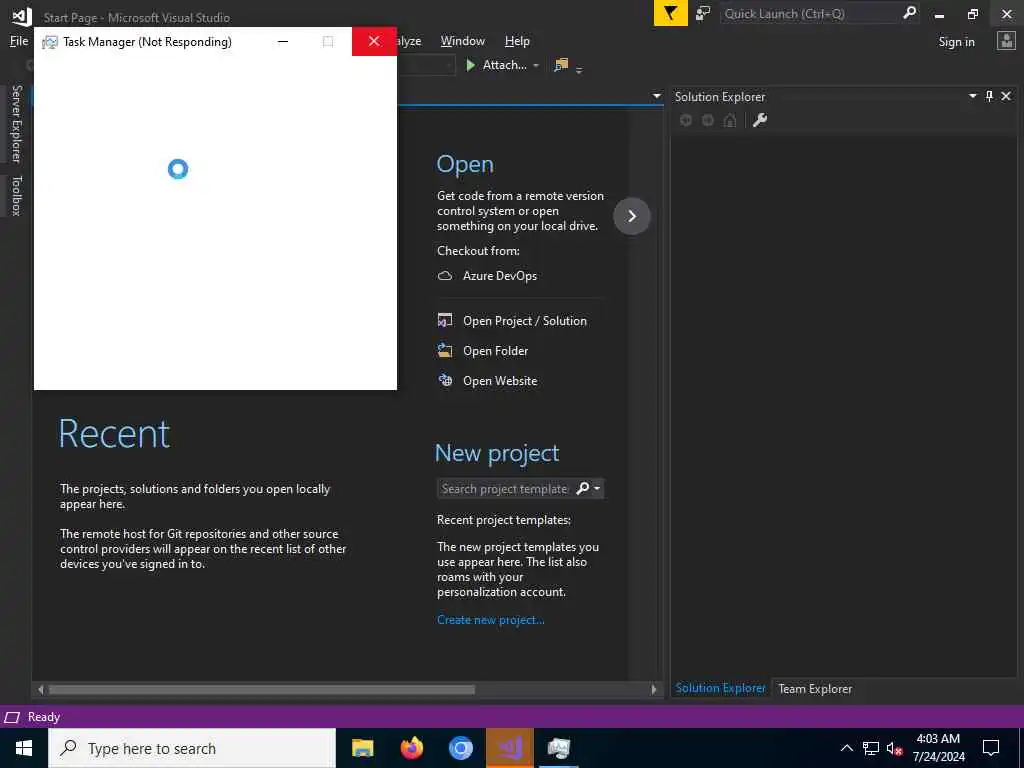1024x768 pixels.
Task: Click the scroll-left arrow of Start Page scrollbar
Action: tap(40, 690)
